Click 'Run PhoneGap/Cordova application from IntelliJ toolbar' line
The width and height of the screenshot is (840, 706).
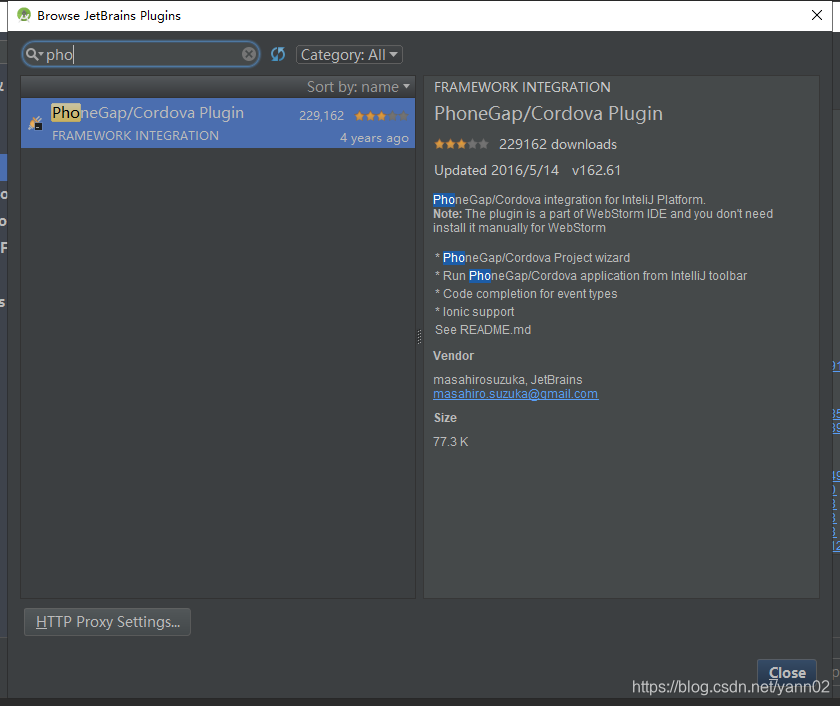pyautogui.click(x=595, y=276)
